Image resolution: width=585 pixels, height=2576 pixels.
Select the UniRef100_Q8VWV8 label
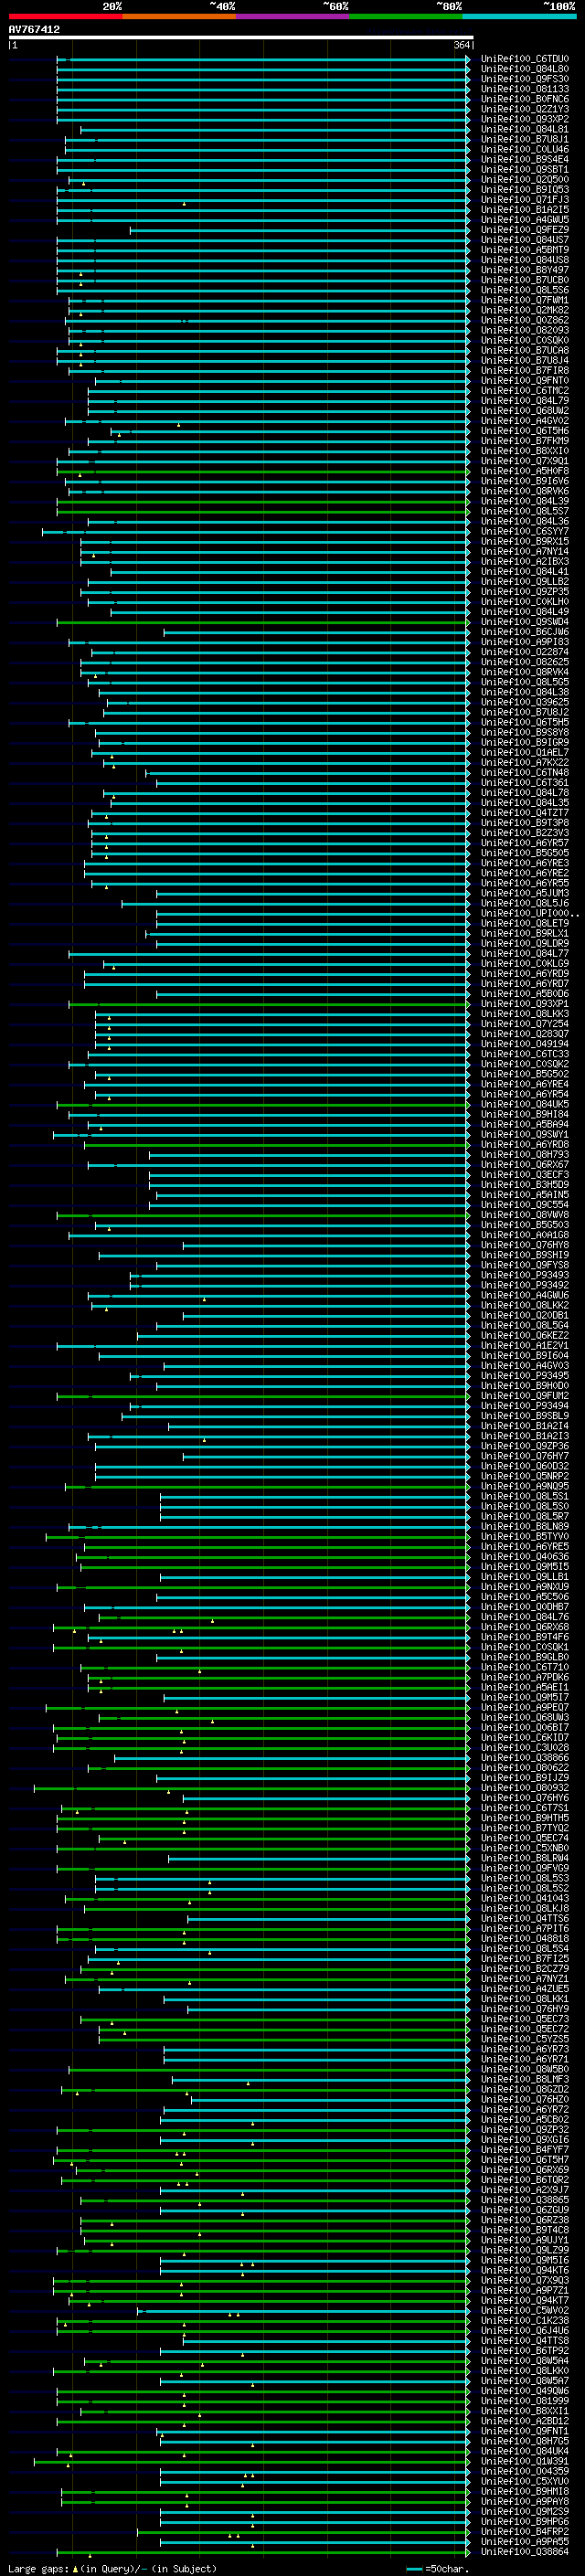coord(525,1215)
